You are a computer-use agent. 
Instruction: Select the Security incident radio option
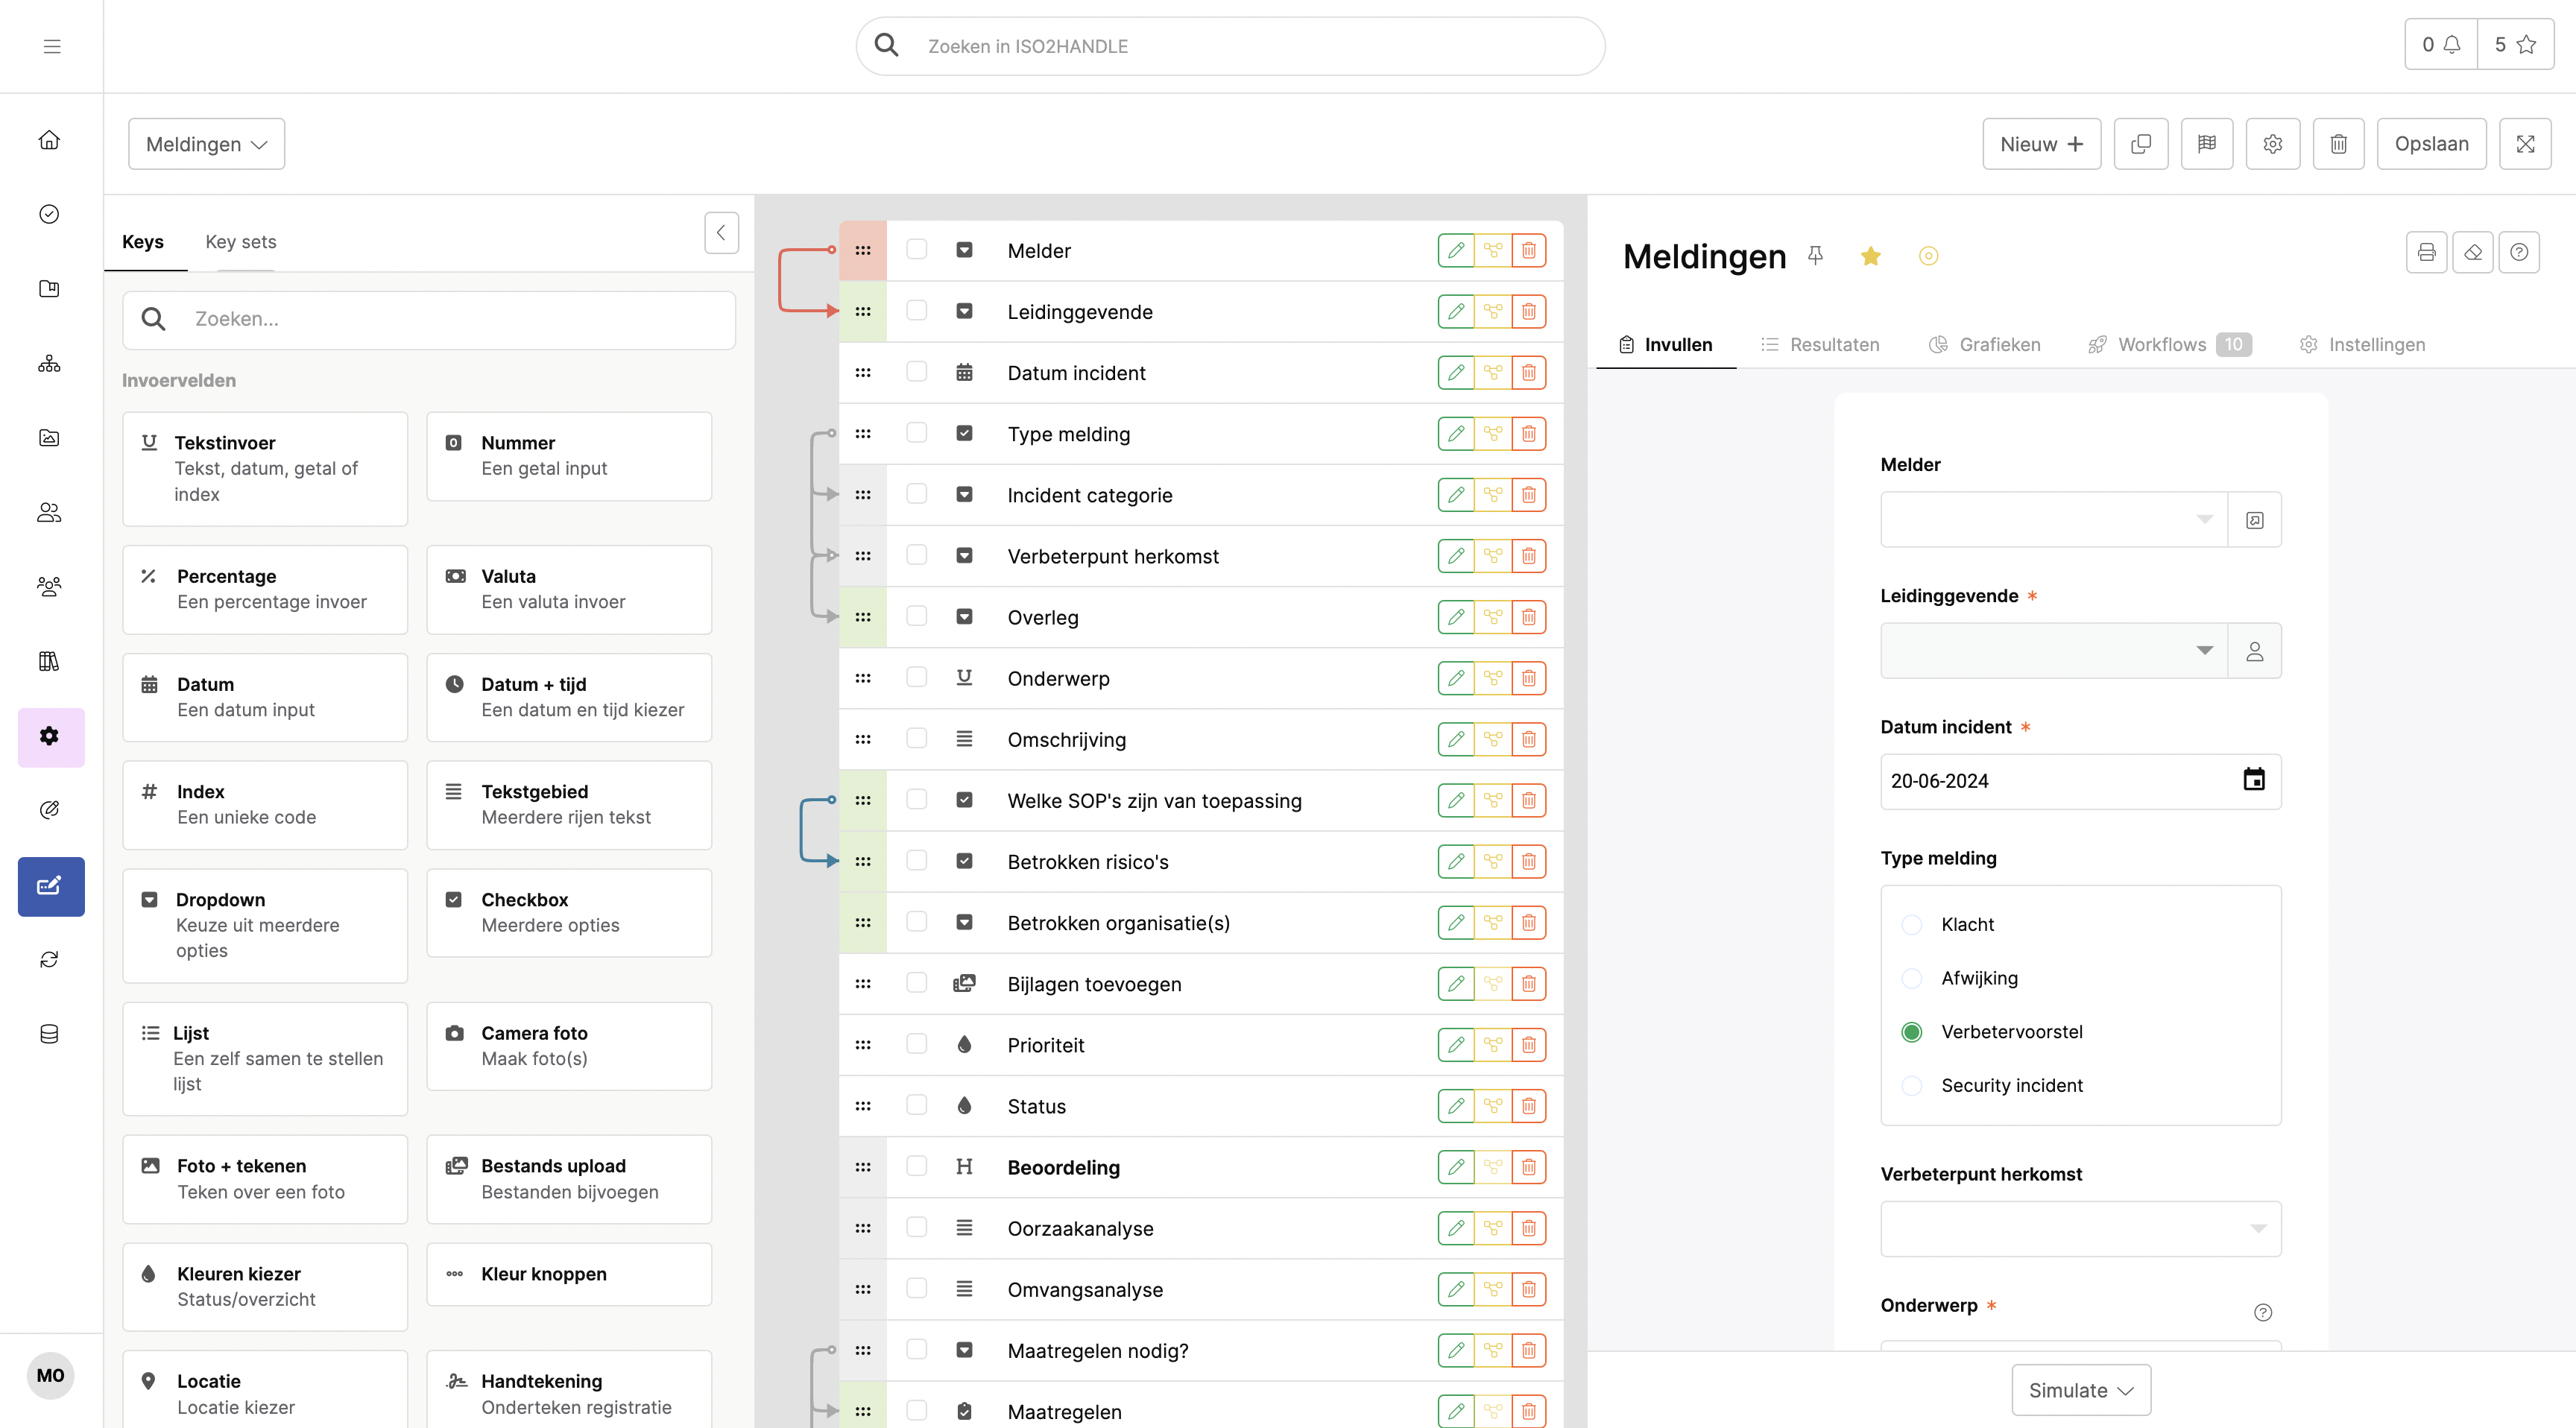[1911, 1086]
